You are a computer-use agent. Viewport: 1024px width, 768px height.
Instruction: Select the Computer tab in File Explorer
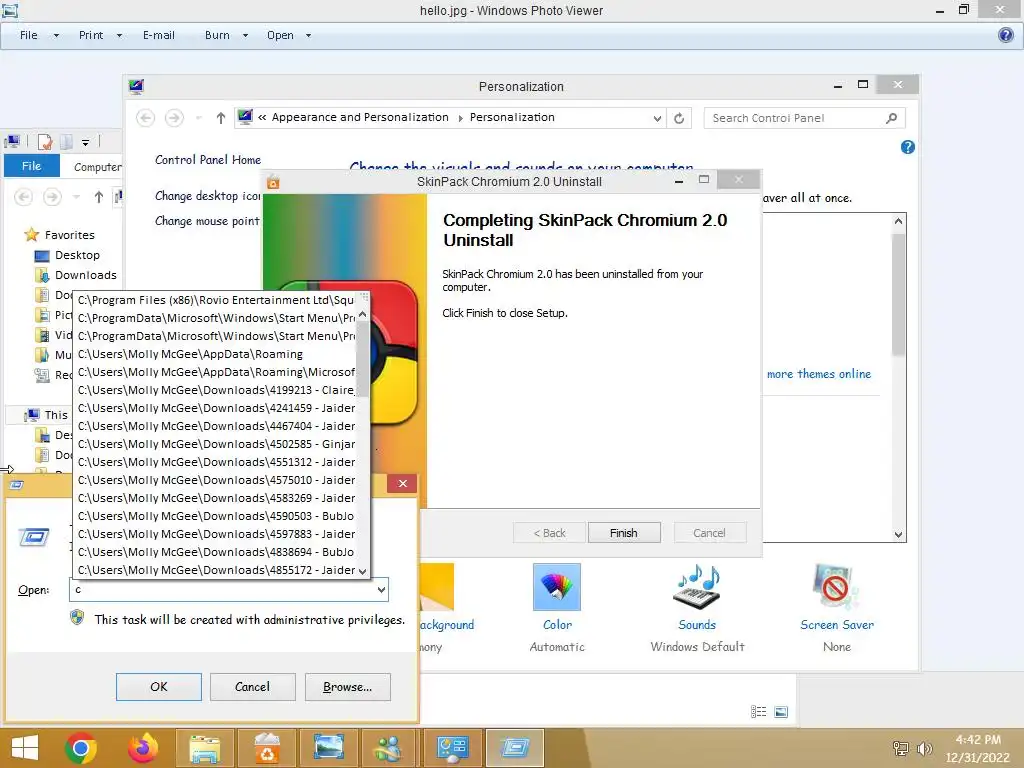click(97, 167)
